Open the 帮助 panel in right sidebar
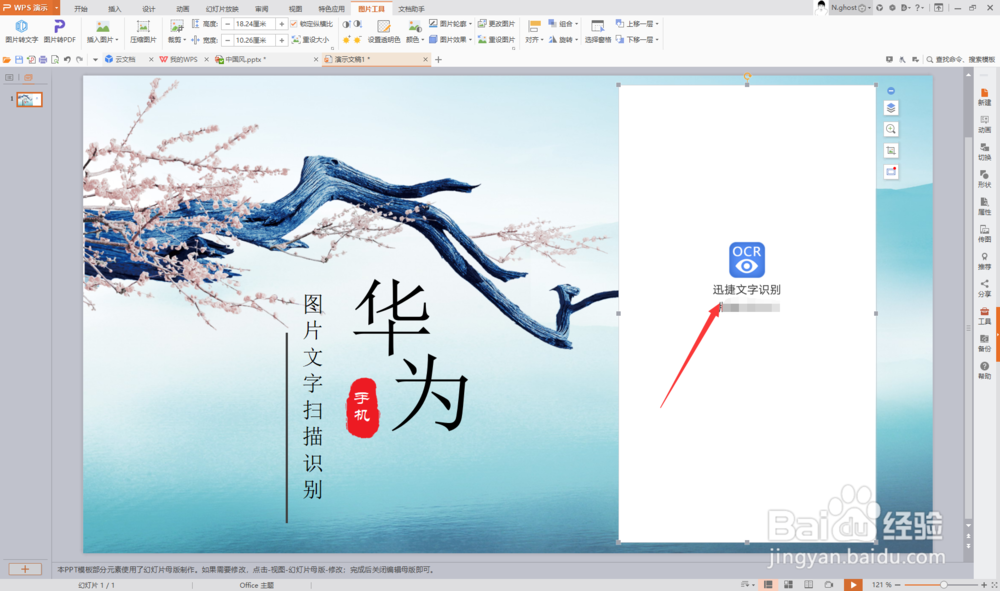 (985, 370)
